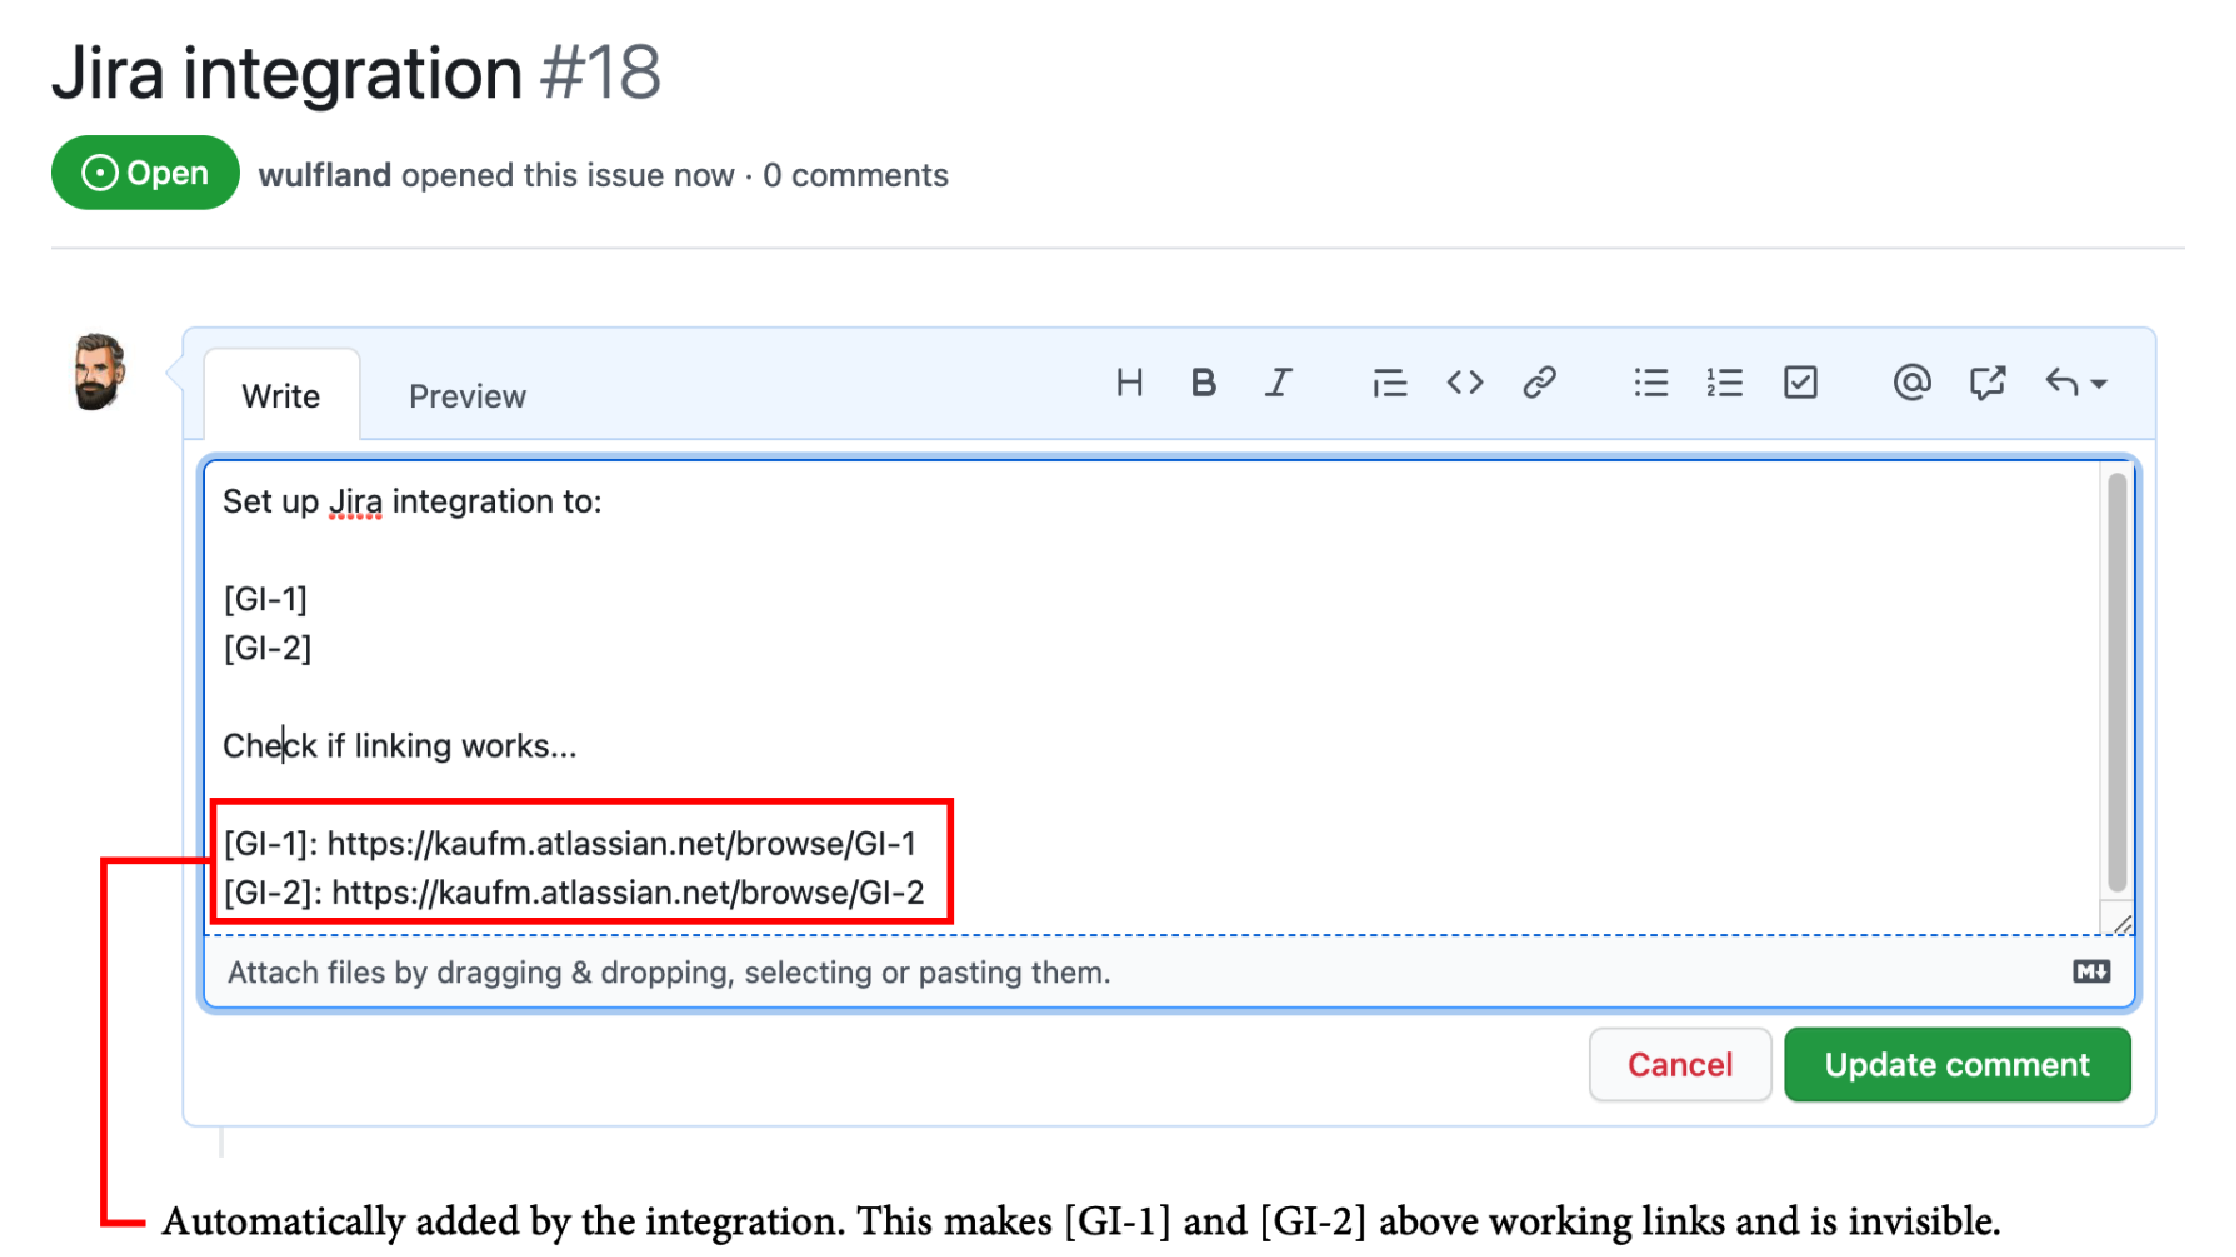2236x1257 pixels.
Task: Click the [GI-2] reference line in editor
Action: point(267,648)
